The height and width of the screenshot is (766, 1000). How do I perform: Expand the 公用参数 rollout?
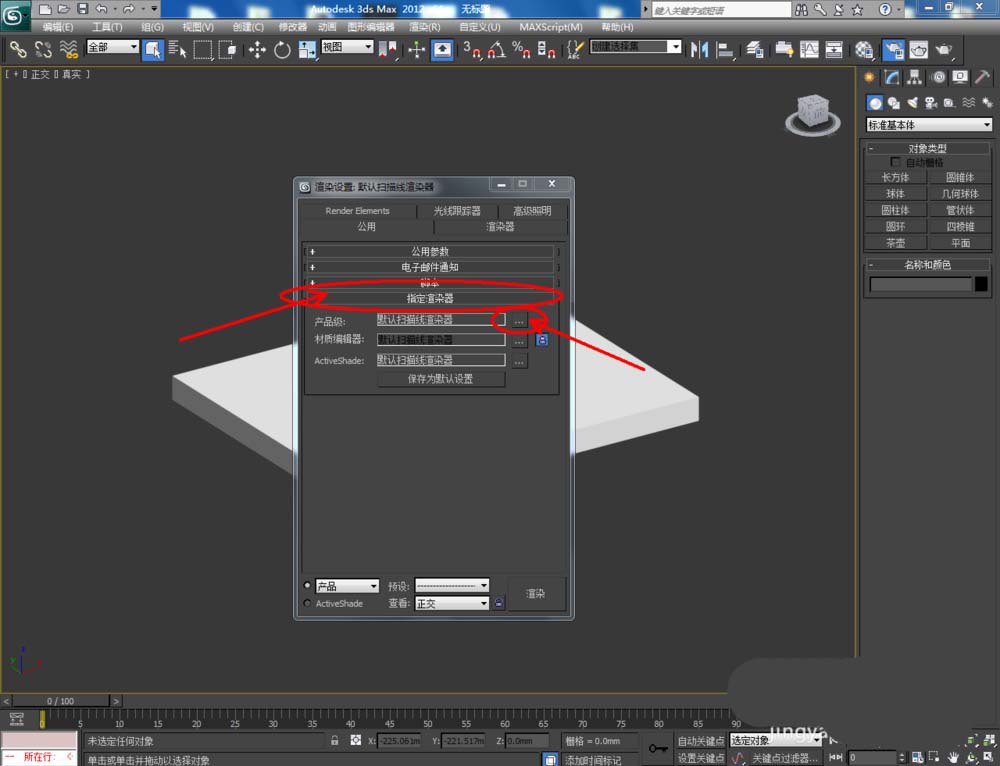[430, 252]
